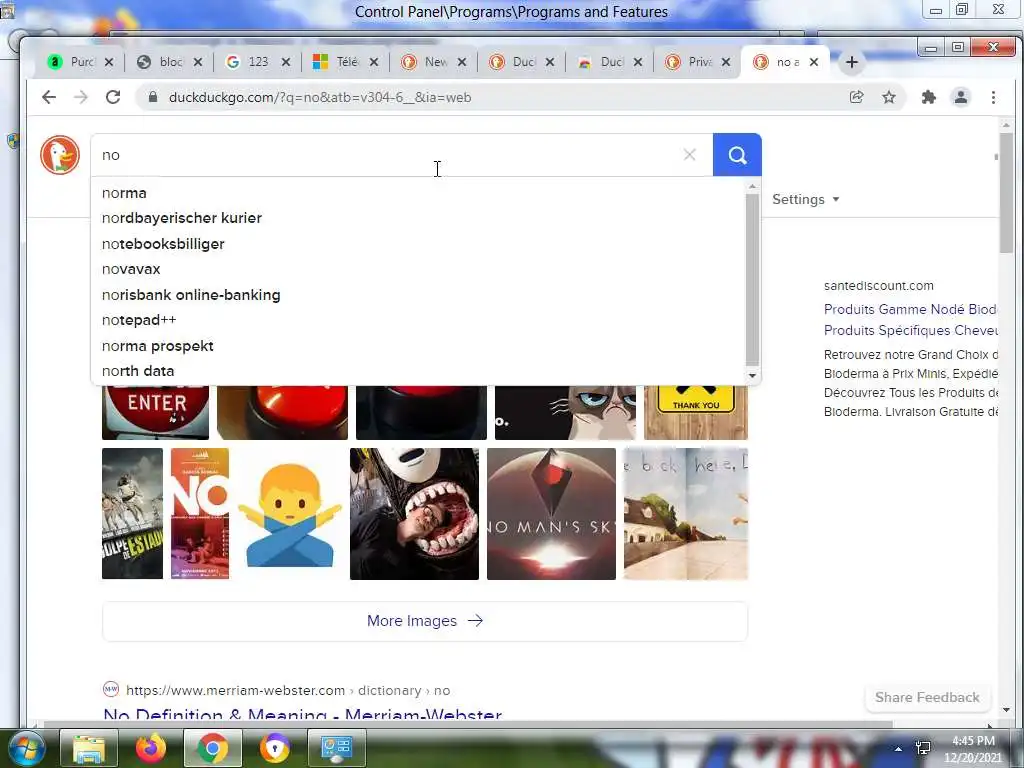Image resolution: width=1024 pixels, height=768 pixels.
Task: Open the 'Produits Gamme Nodé' ad link
Action: (910, 309)
